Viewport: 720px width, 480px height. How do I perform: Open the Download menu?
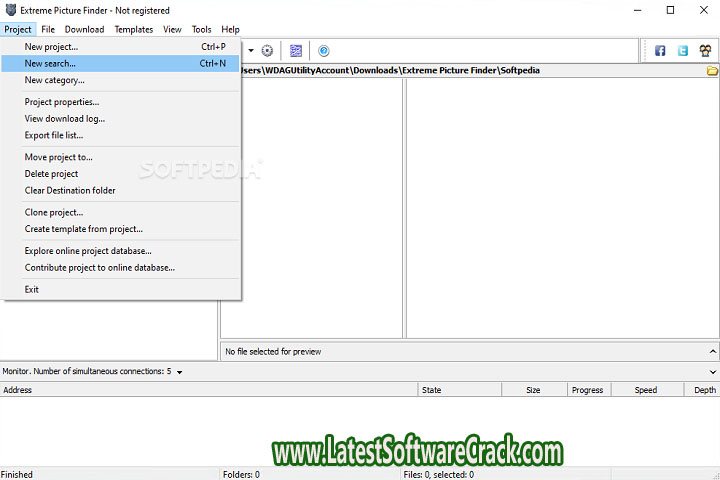pos(84,29)
